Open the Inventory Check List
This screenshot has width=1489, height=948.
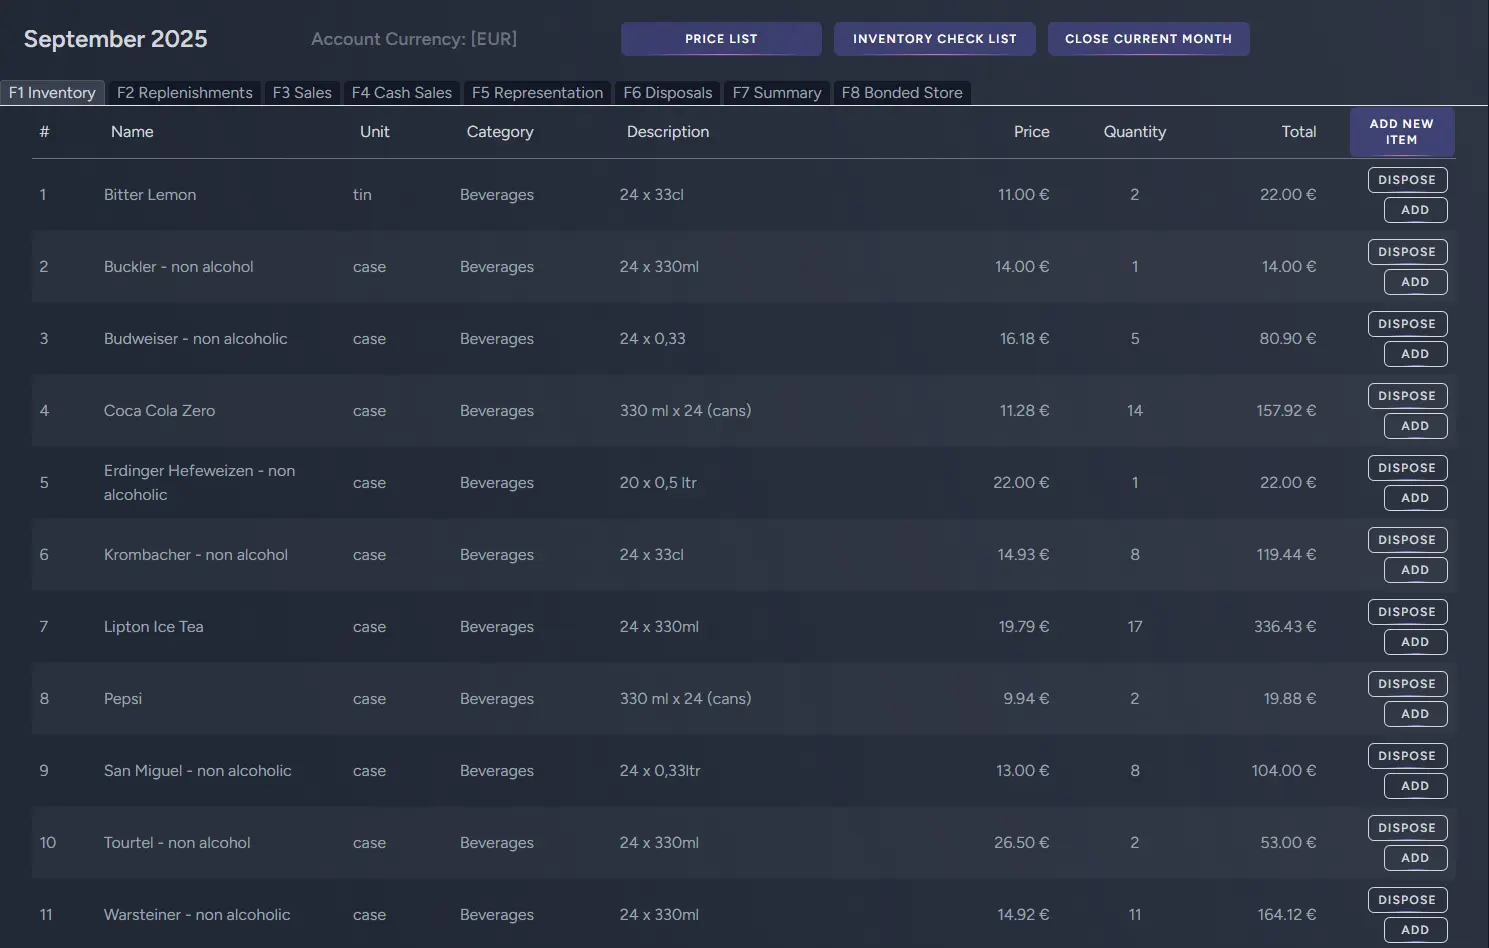[934, 39]
